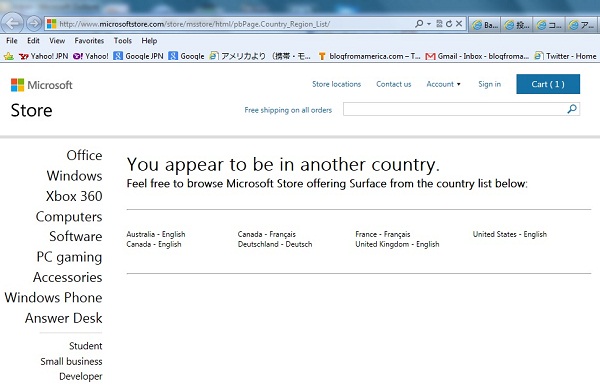600x387 pixels.
Task: Click the browser Back arrow button
Action: point(13,24)
